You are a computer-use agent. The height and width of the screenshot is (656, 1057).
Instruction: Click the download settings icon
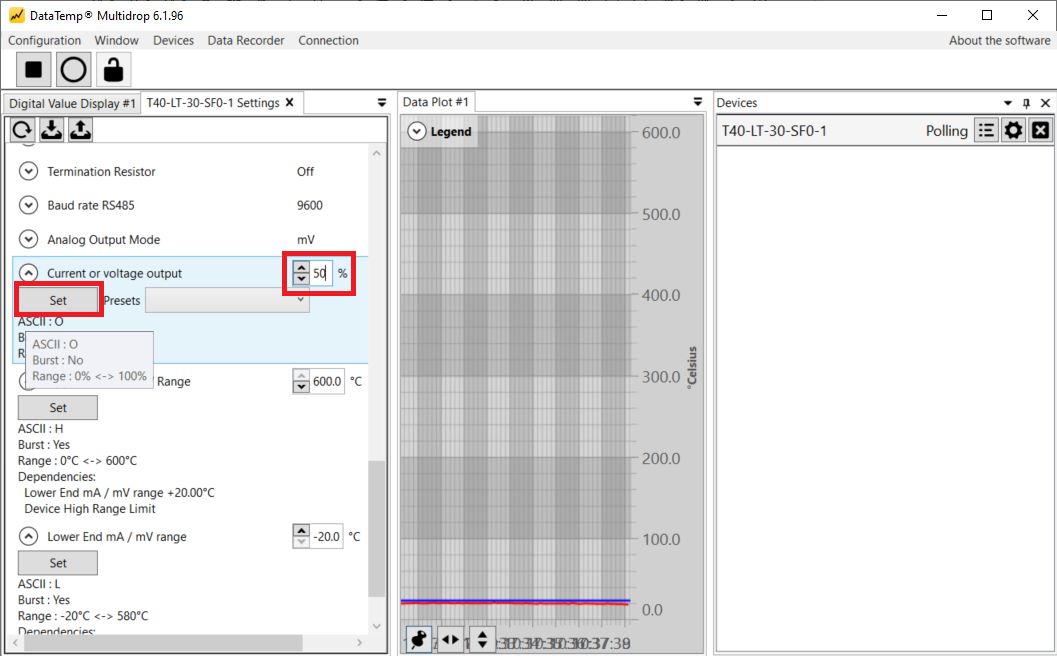coord(51,129)
